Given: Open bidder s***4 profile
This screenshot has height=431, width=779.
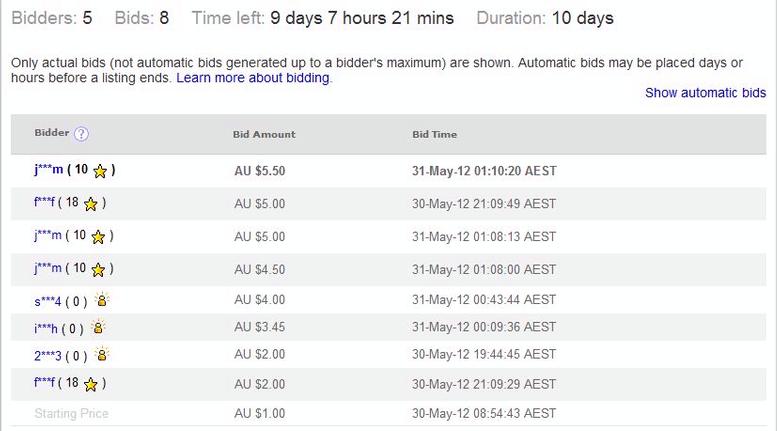Looking at the screenshot, I should pyautogui.click(x=48, y=301).
